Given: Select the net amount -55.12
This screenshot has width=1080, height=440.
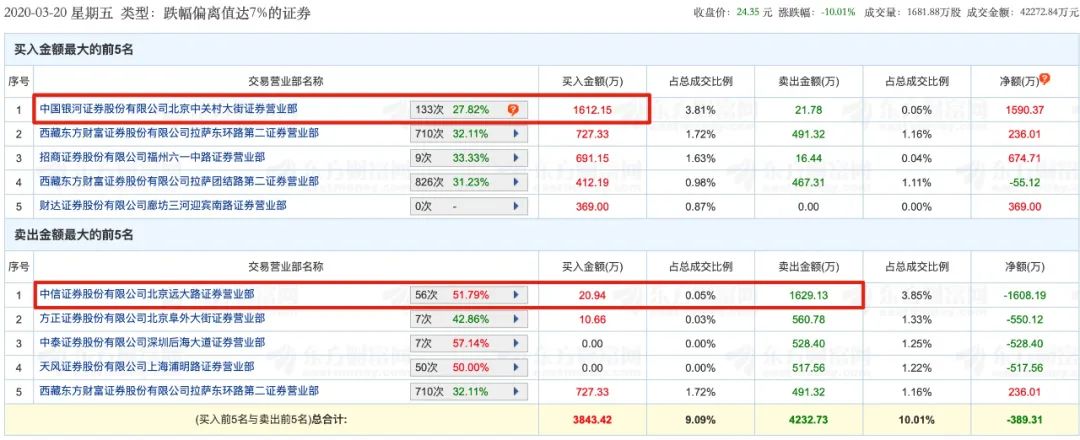Looking at the screenshot, I should (x=1025, y=182).
